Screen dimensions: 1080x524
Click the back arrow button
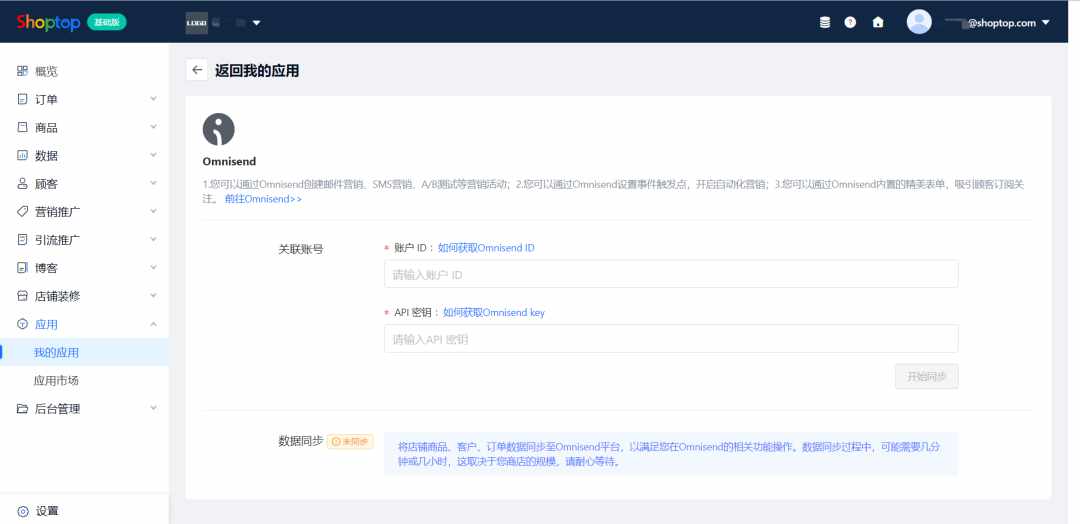click(197, 70)
